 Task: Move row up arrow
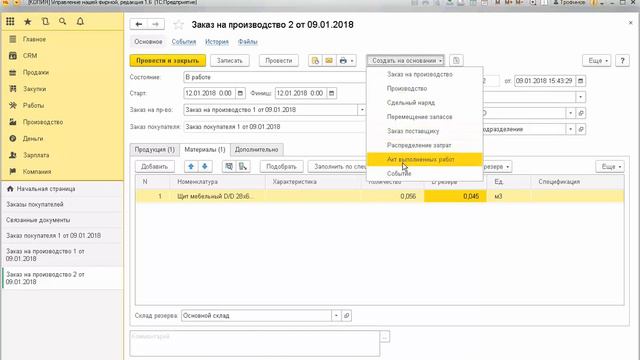click(191, 166)
